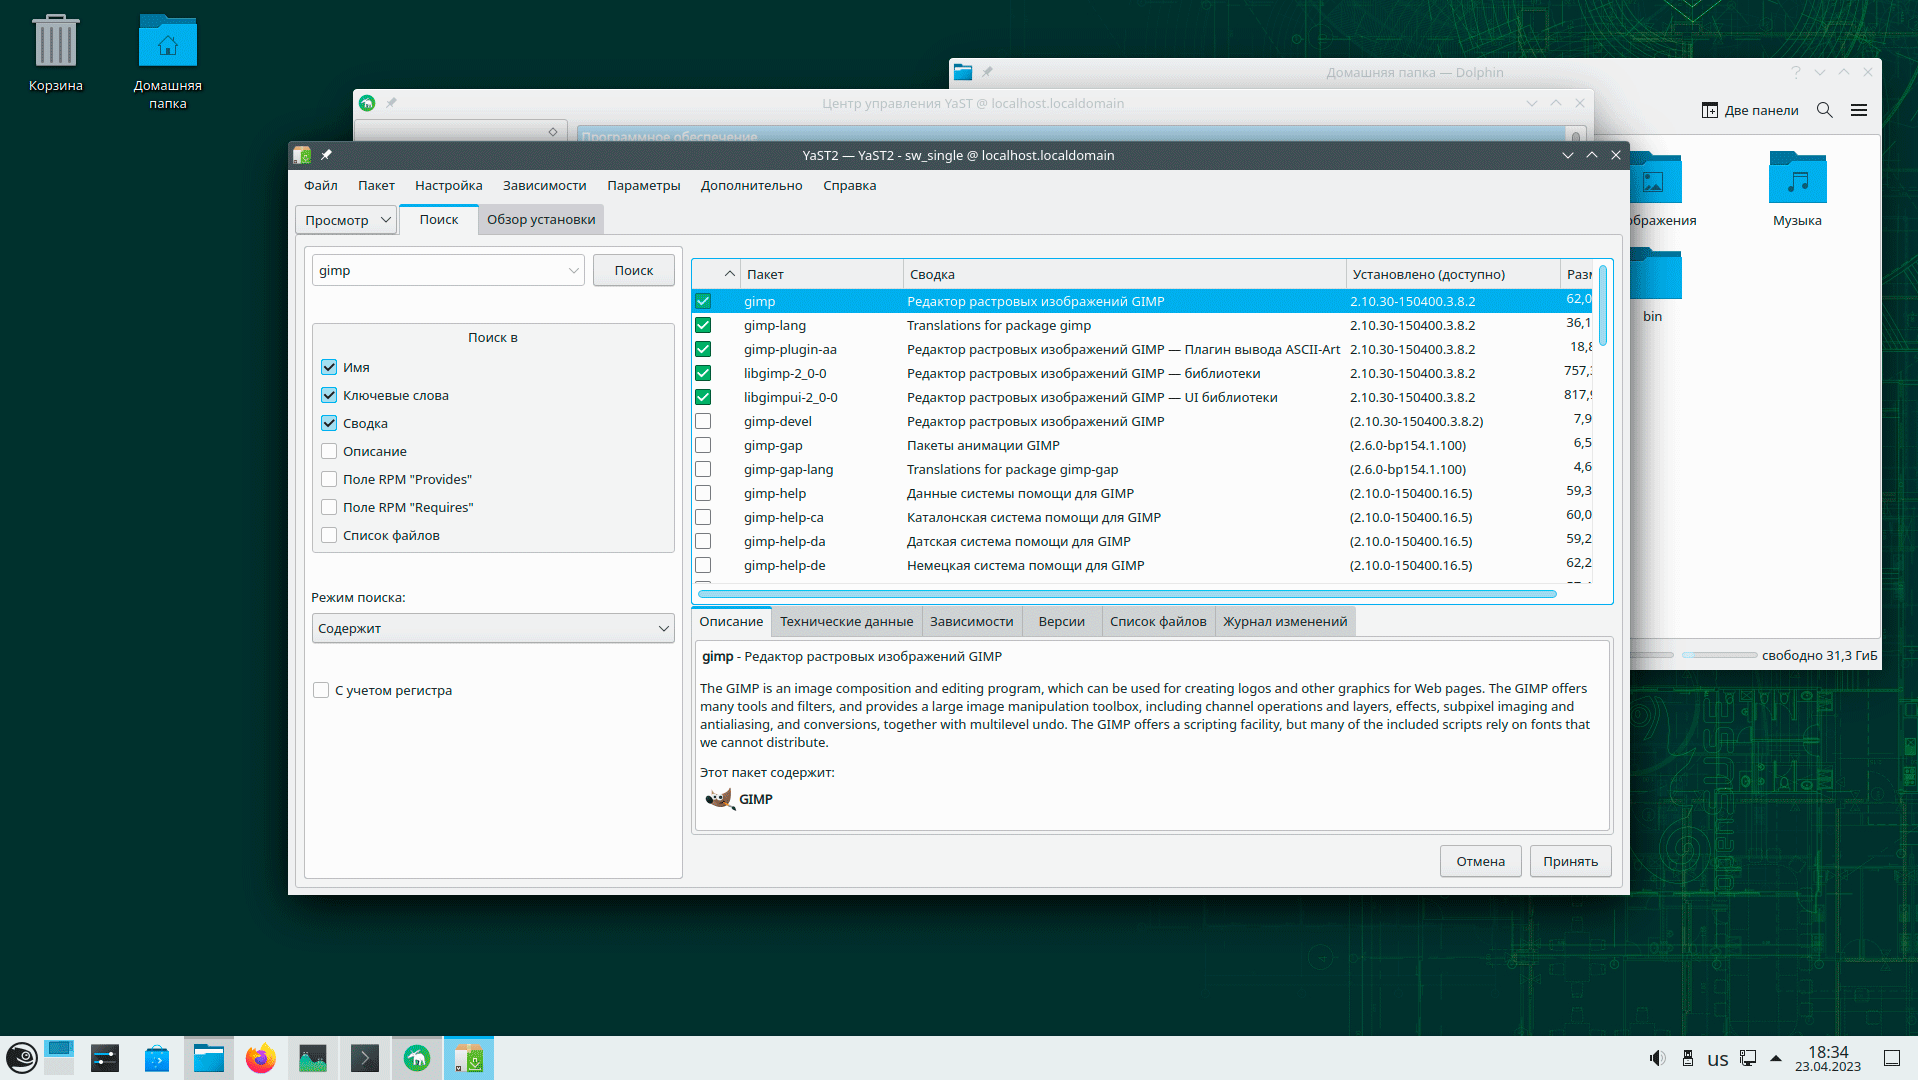Click the Dolphin search magnifier icon
Screen dimensions: 1918x1080
coord(1824,110)
